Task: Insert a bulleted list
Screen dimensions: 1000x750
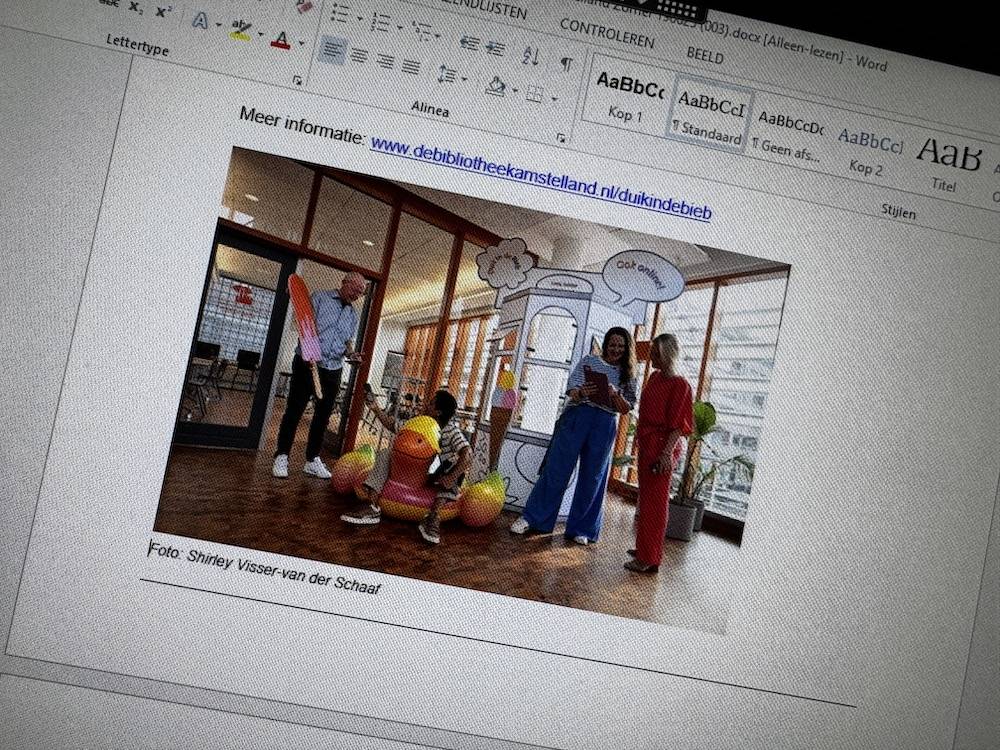Action: coord(340,13)
